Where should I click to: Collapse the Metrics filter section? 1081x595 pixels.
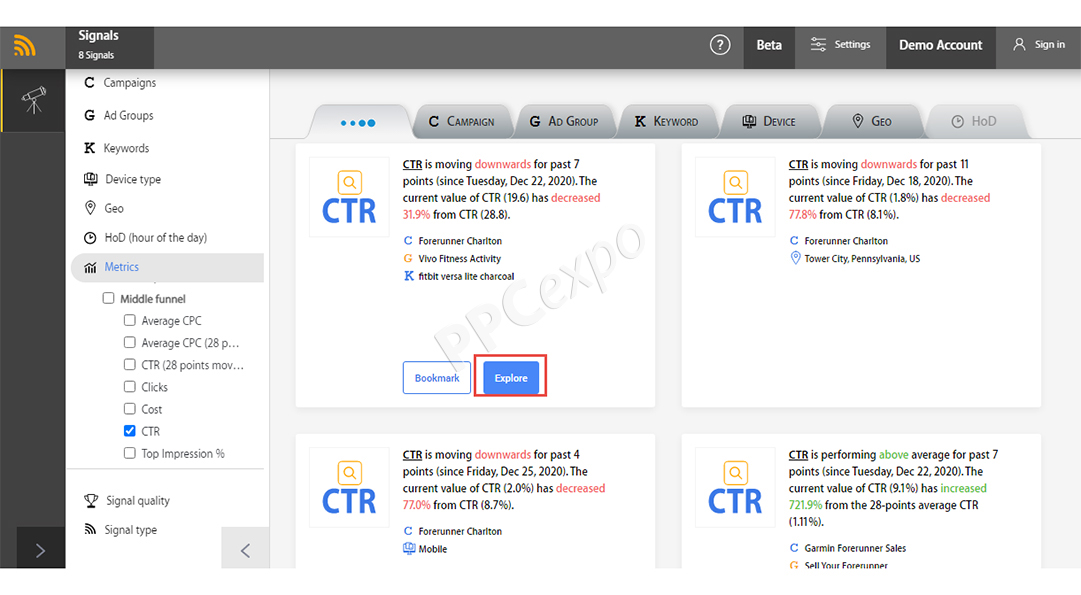point(167,268)
